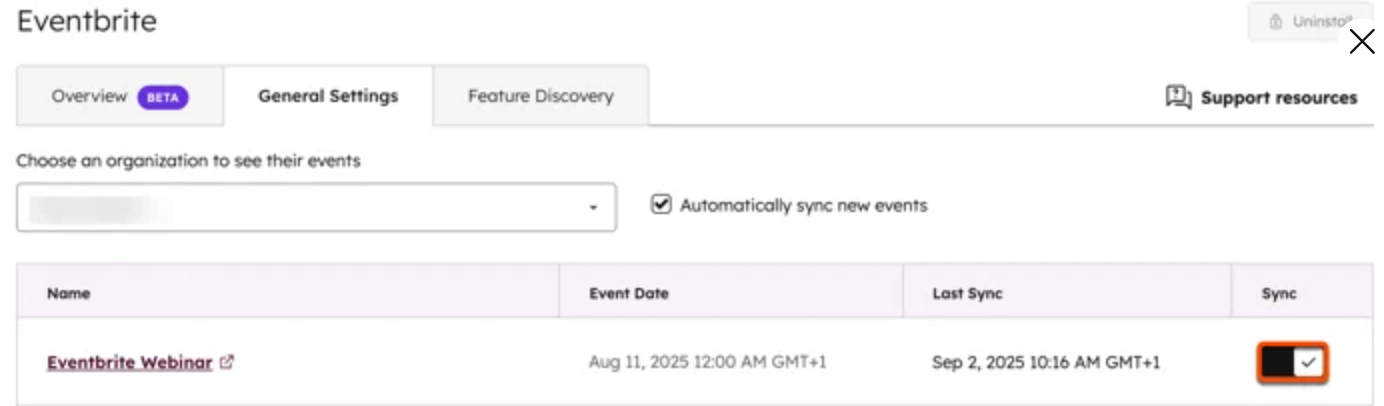The height and width of the screenshot is (406, 1384).
Task: Uncheck Automatically sync new events checkbox
Action: (660, 204)
